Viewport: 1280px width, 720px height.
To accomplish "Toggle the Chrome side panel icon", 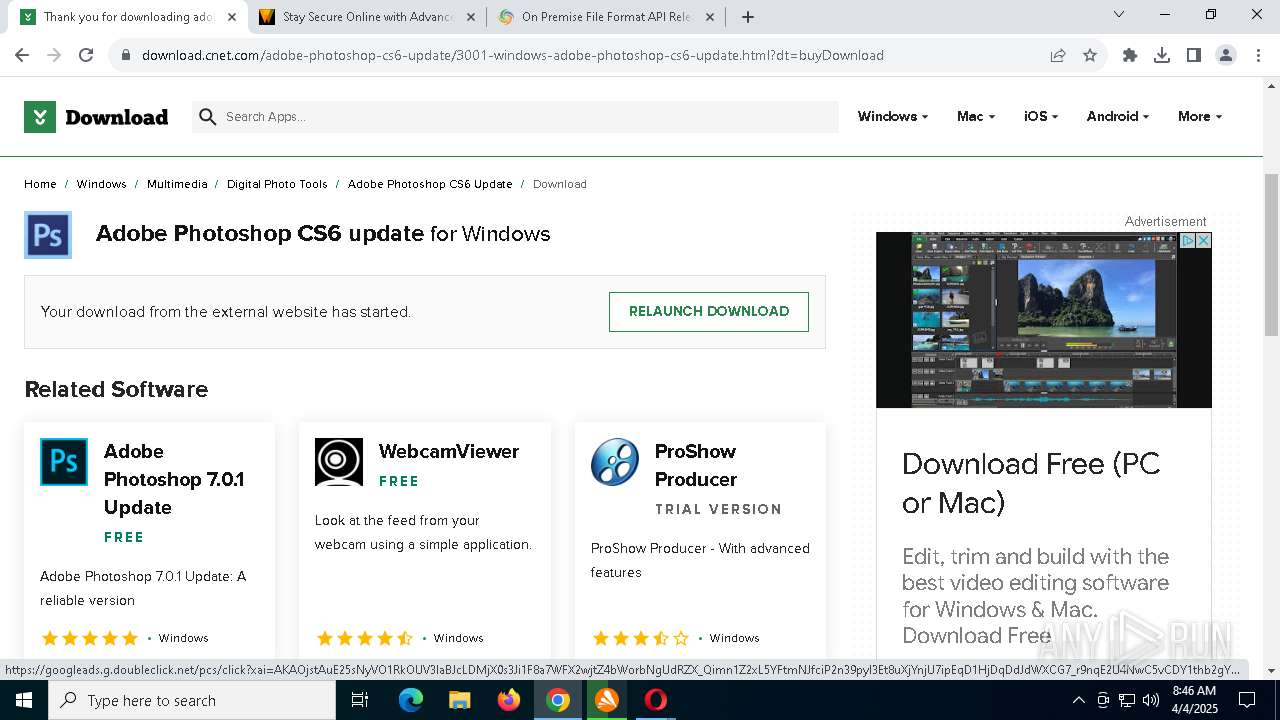I will [x=1194, y=55].
